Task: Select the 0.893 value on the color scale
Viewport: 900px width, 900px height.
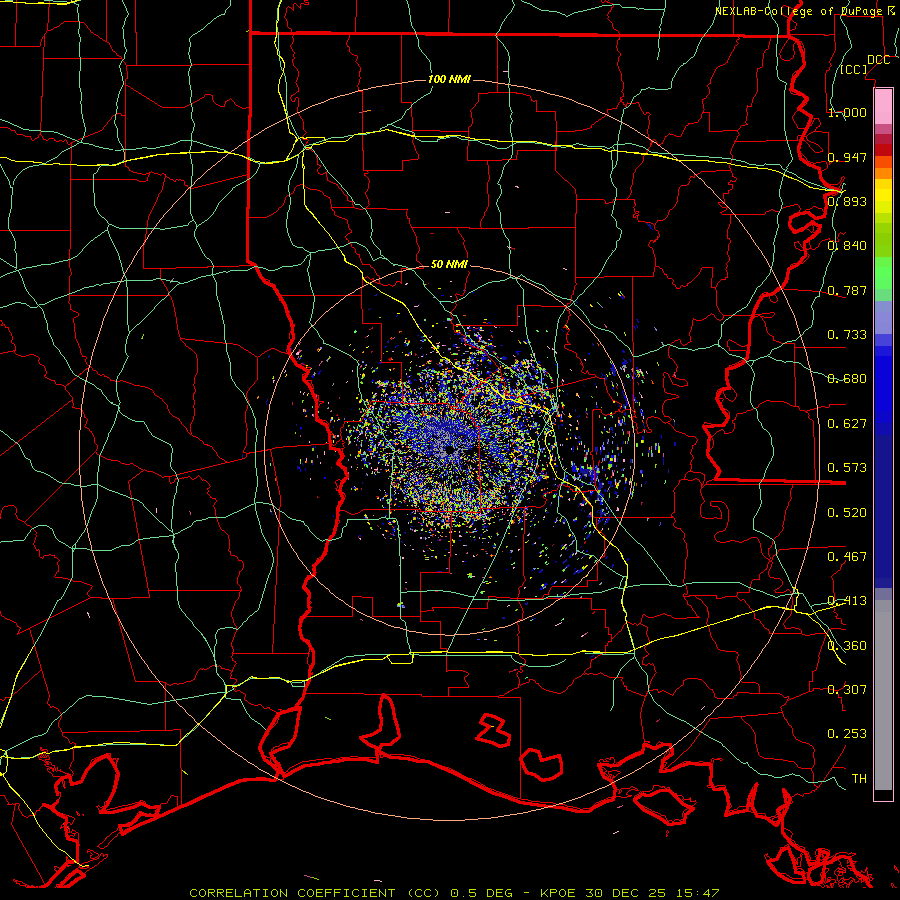Action: click(847, 201)
